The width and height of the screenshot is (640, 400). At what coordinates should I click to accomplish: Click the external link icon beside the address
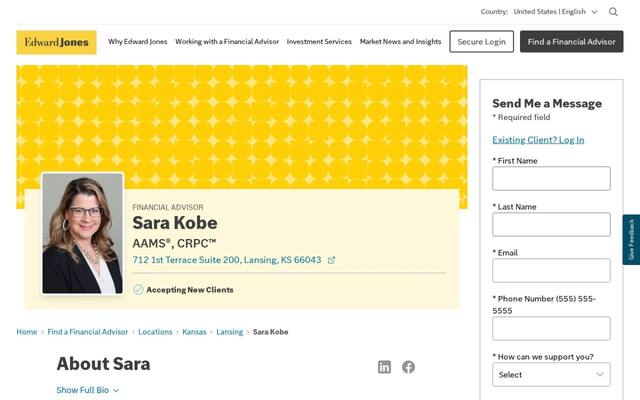(x=331, y=260)
